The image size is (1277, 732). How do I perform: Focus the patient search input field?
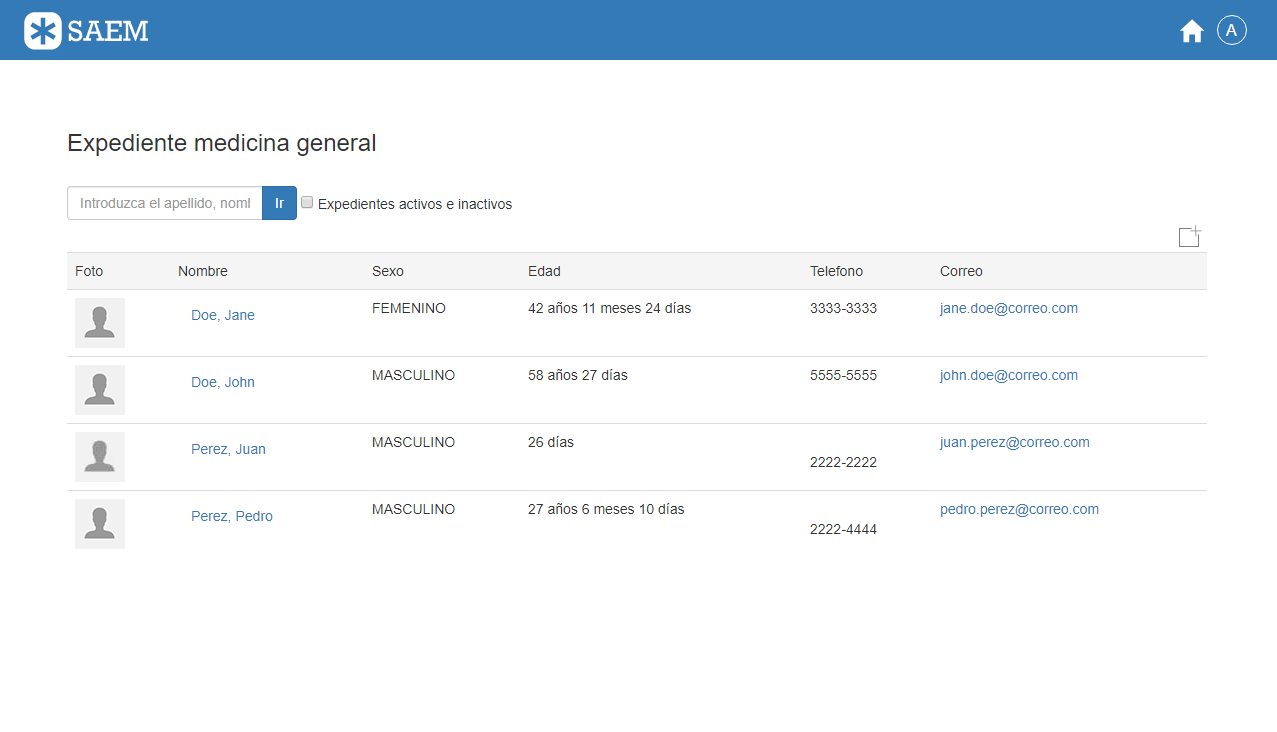(165, 203)
